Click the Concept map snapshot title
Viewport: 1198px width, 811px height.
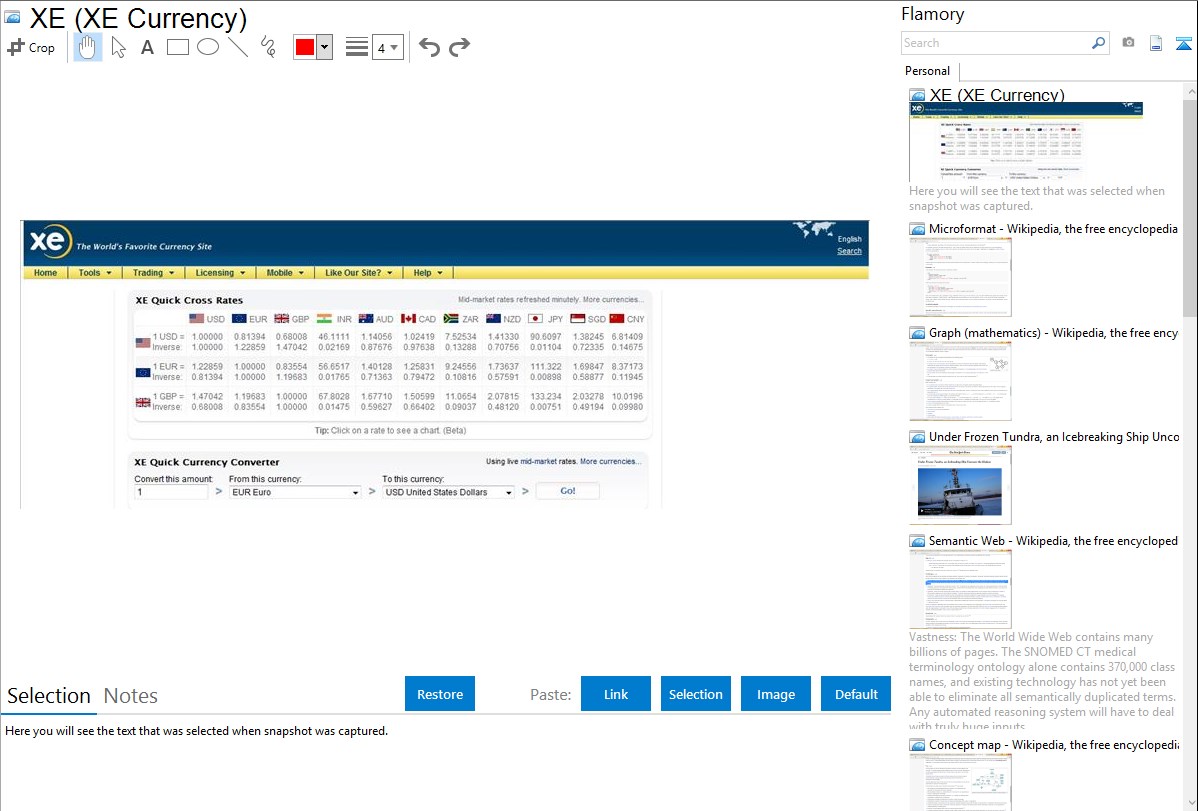coord(1053,744)
